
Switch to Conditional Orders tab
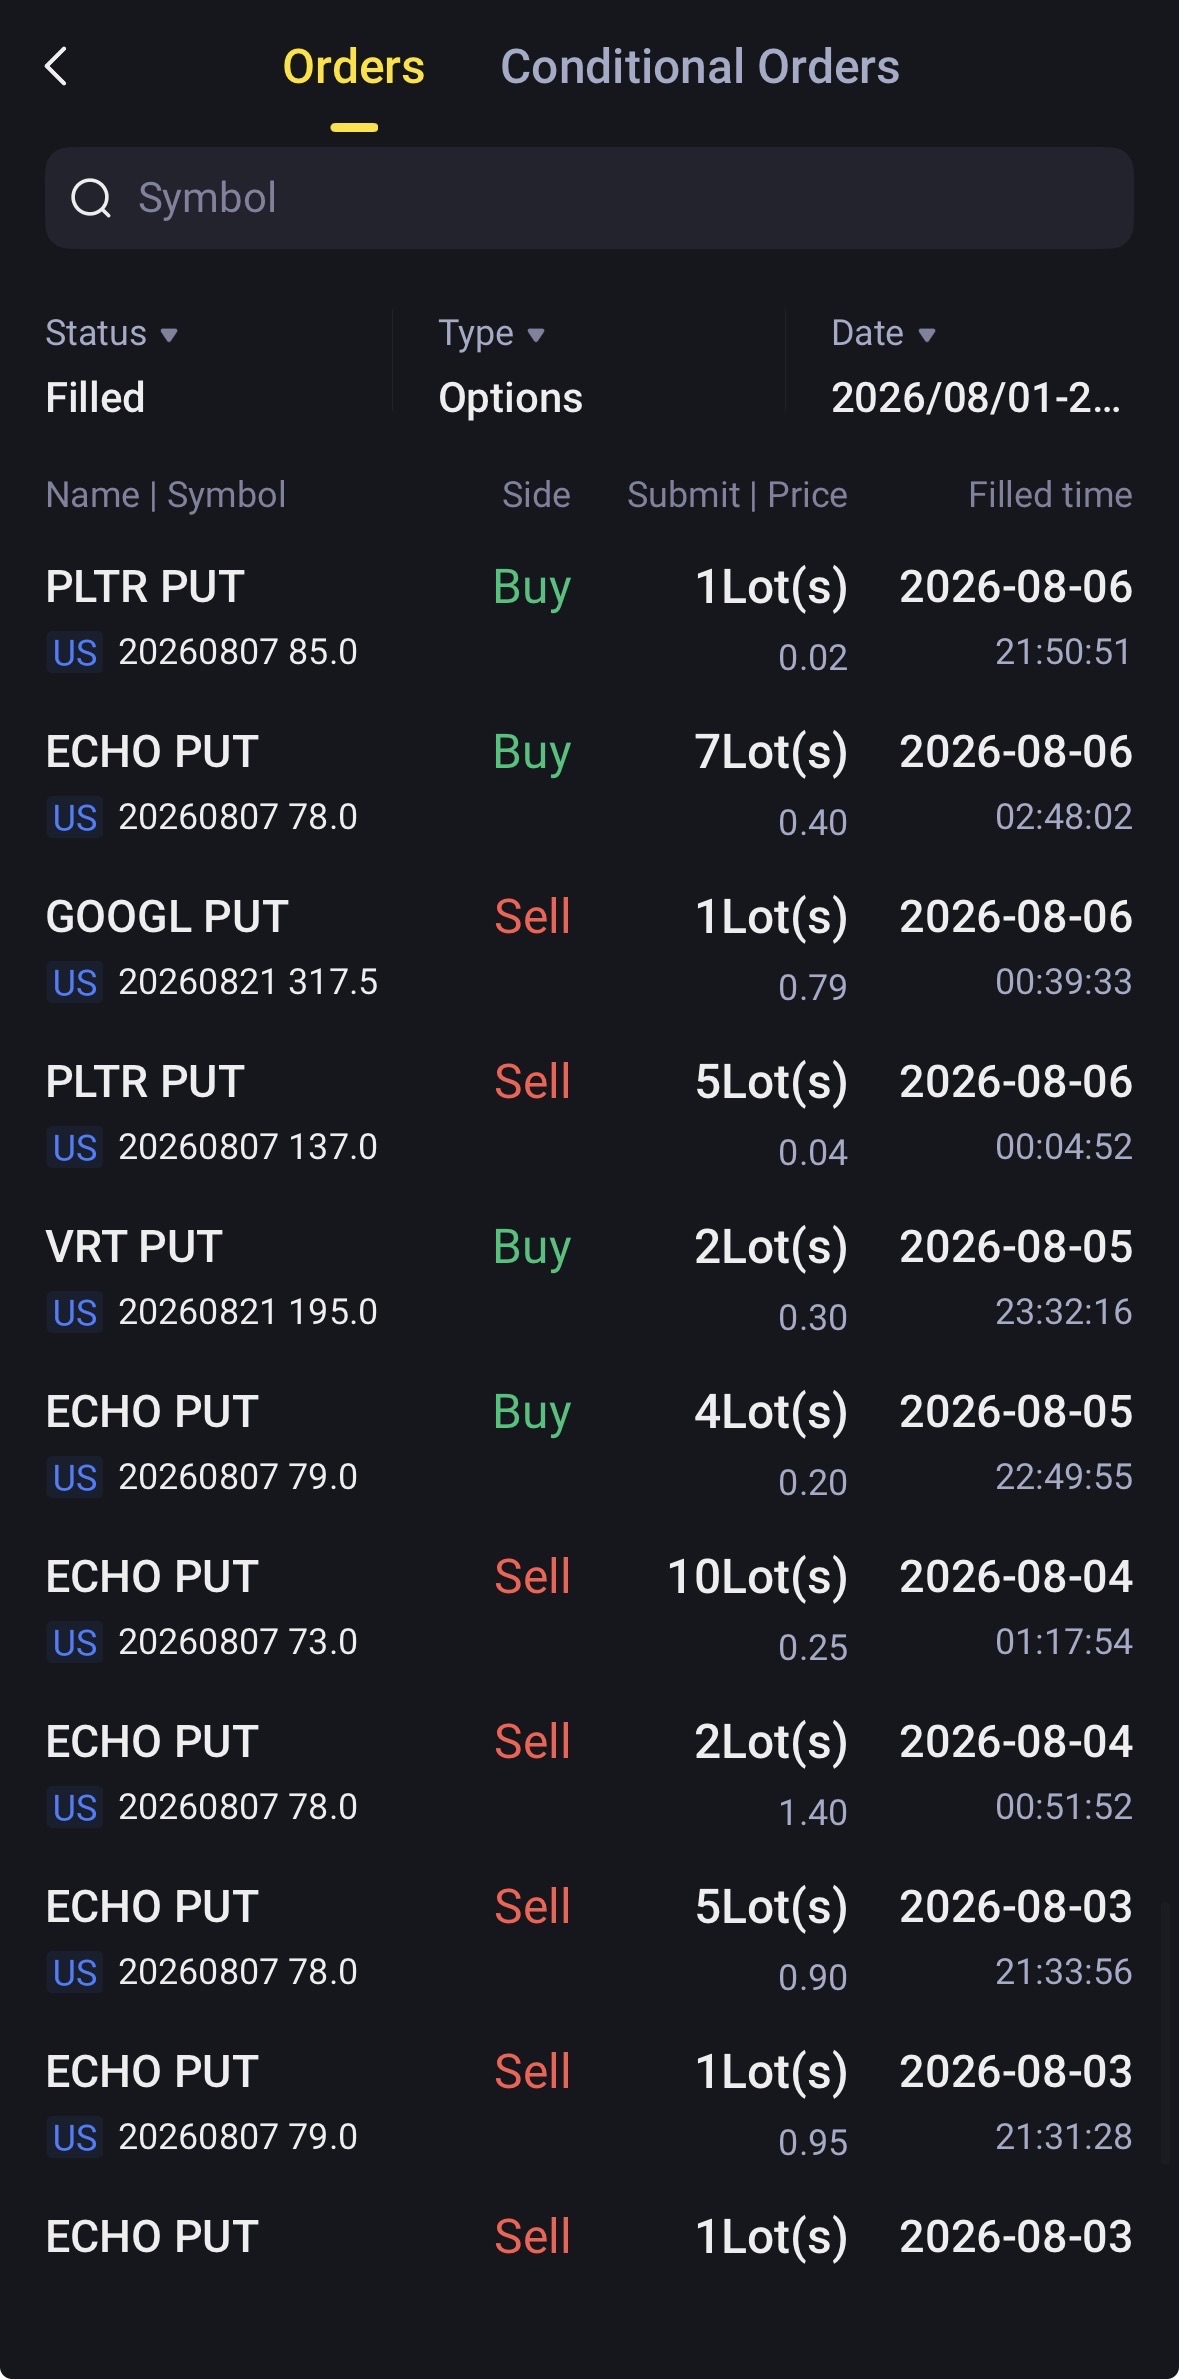(x=700, y=67)
